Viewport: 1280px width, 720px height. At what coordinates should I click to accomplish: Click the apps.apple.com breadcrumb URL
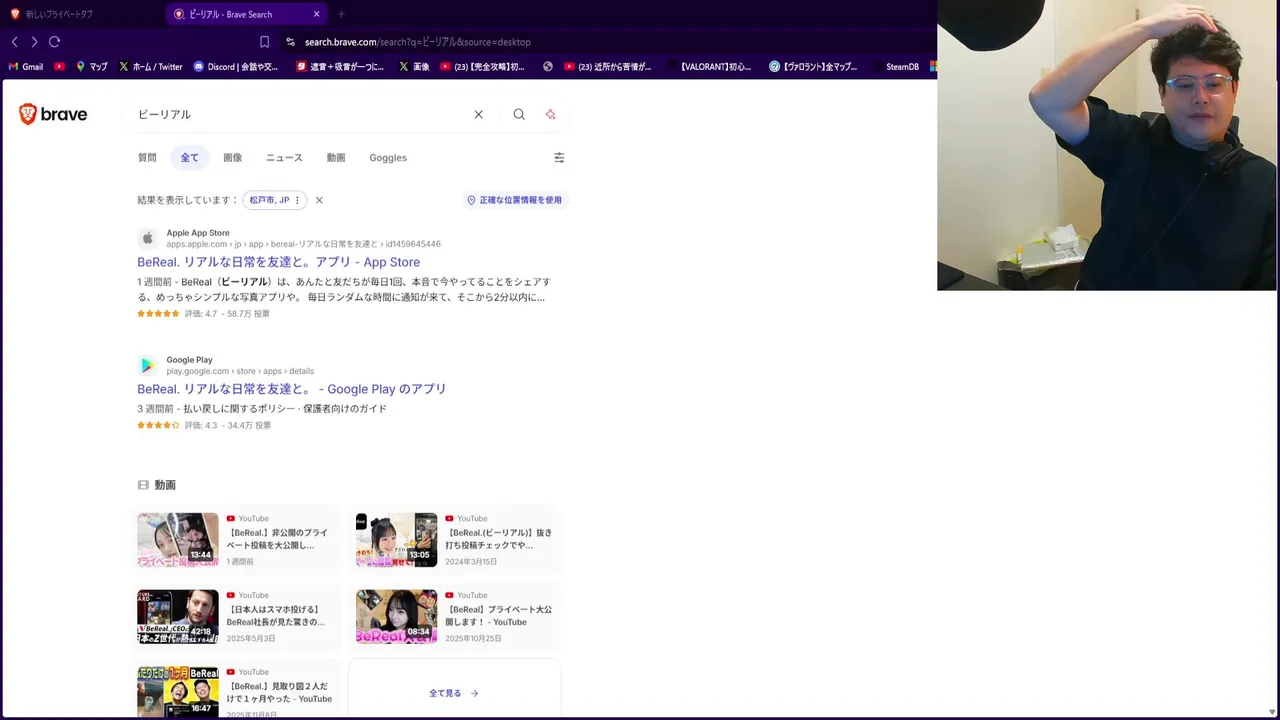pyautogui.click(x=303, y=244)
